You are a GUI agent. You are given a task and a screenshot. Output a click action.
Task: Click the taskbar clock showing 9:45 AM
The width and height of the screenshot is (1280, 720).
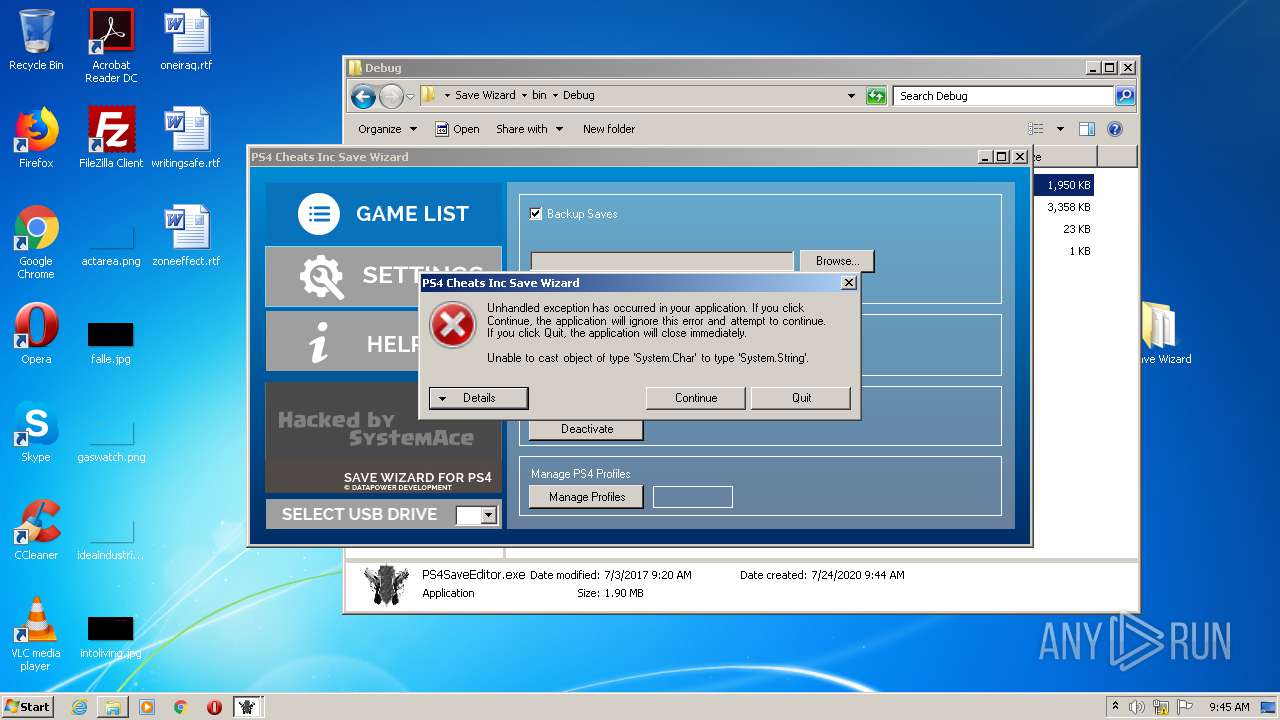point(1229,707)
